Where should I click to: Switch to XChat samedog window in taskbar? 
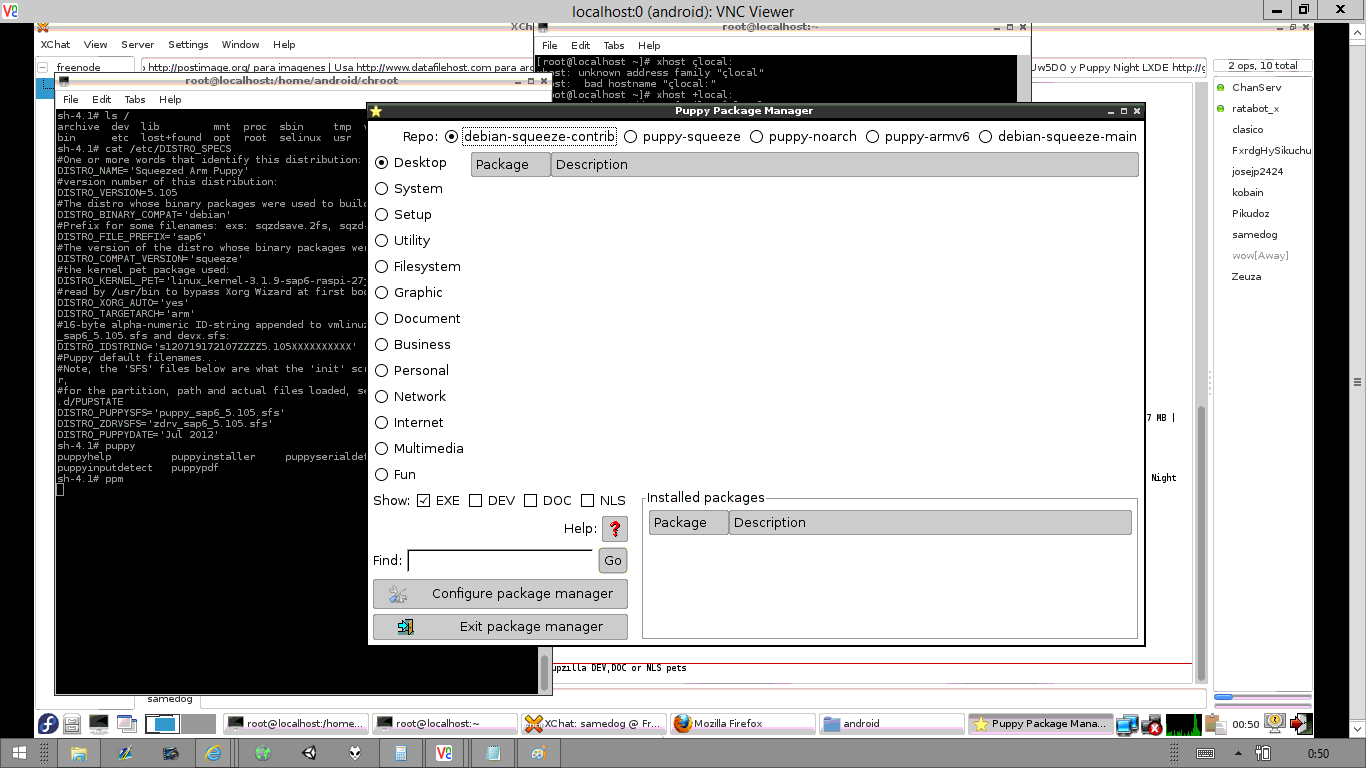pos(594,723)
